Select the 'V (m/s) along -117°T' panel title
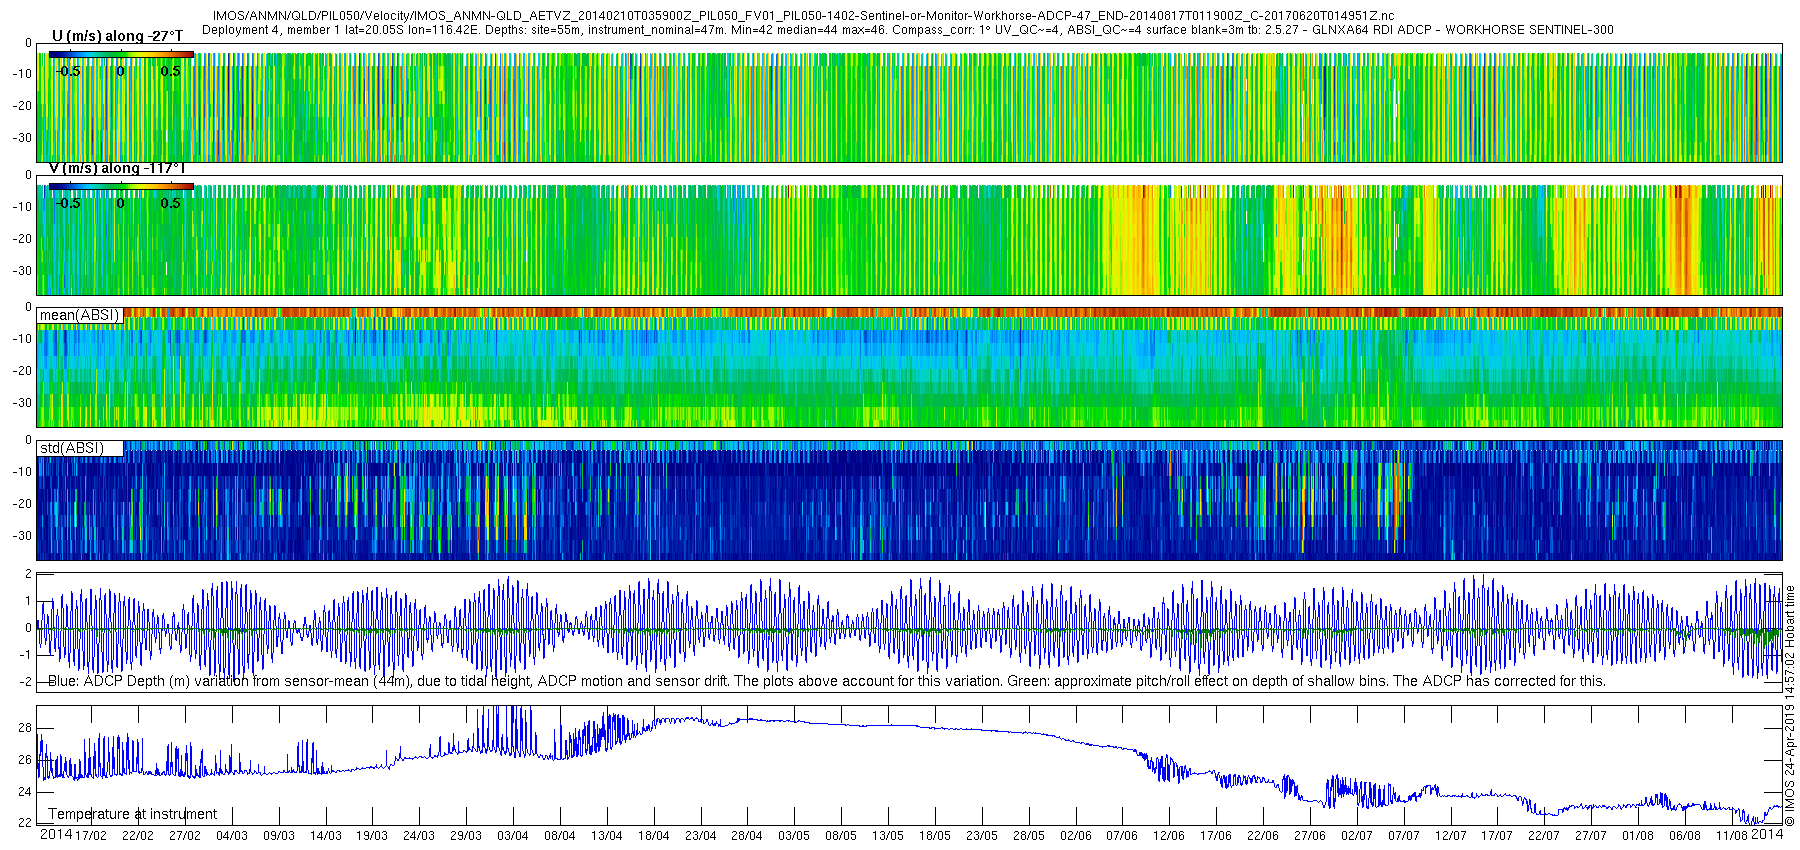Screen dimensions: 1800x850 point(117,169)
